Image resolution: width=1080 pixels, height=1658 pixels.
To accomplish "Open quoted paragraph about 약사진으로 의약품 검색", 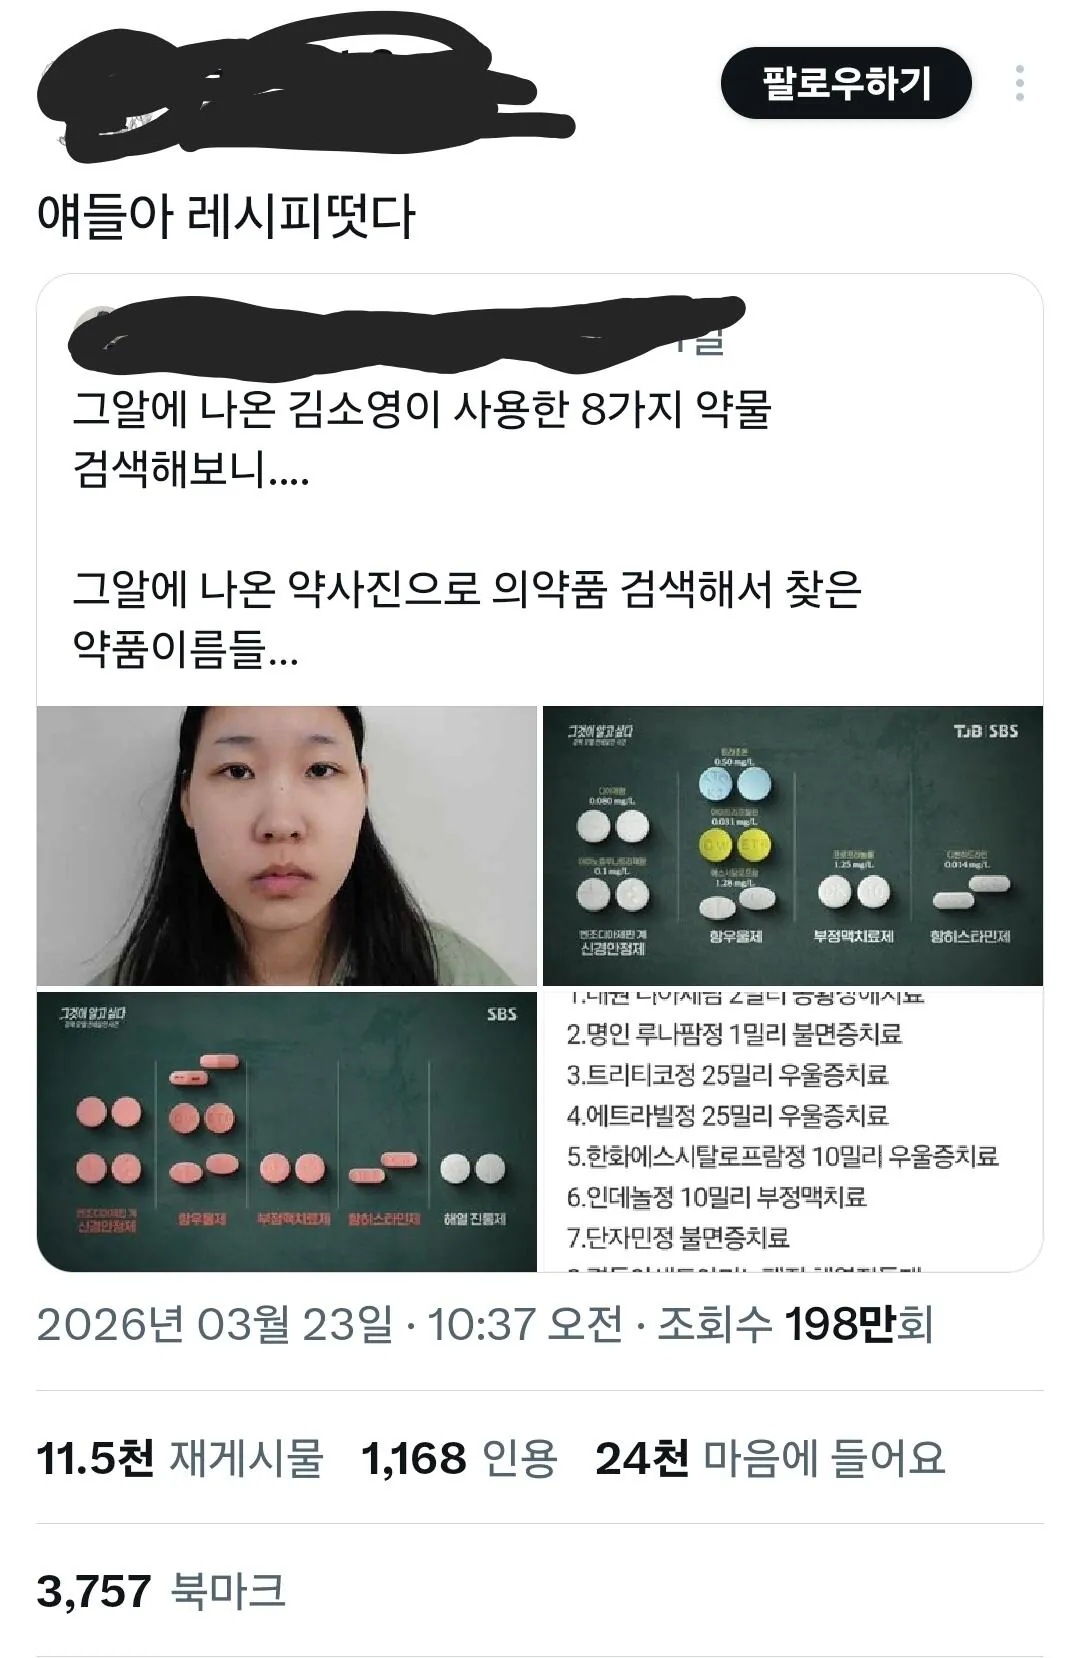I will tap(466, 619).
